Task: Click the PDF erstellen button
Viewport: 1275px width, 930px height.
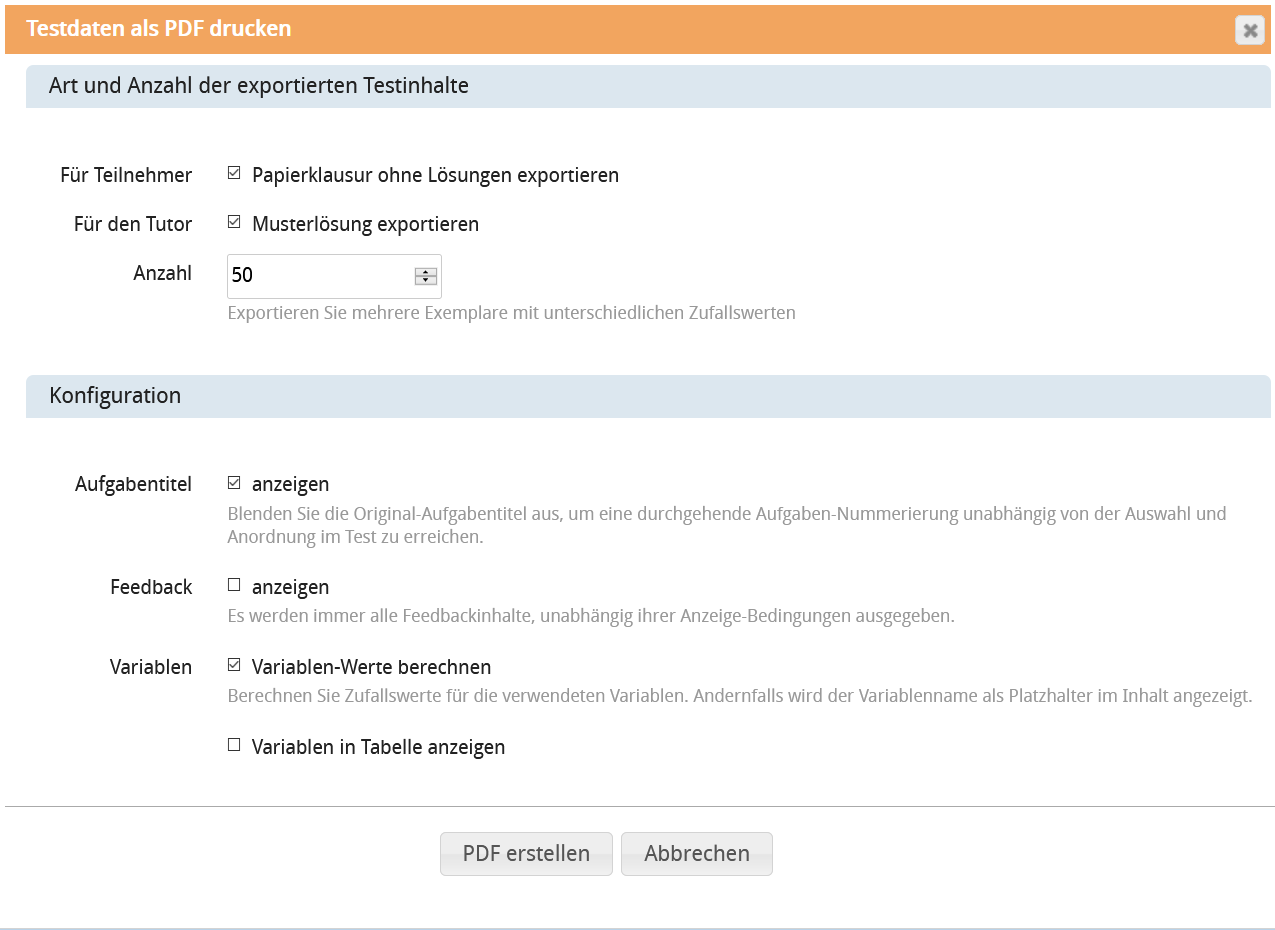Action: coord(526,854)
